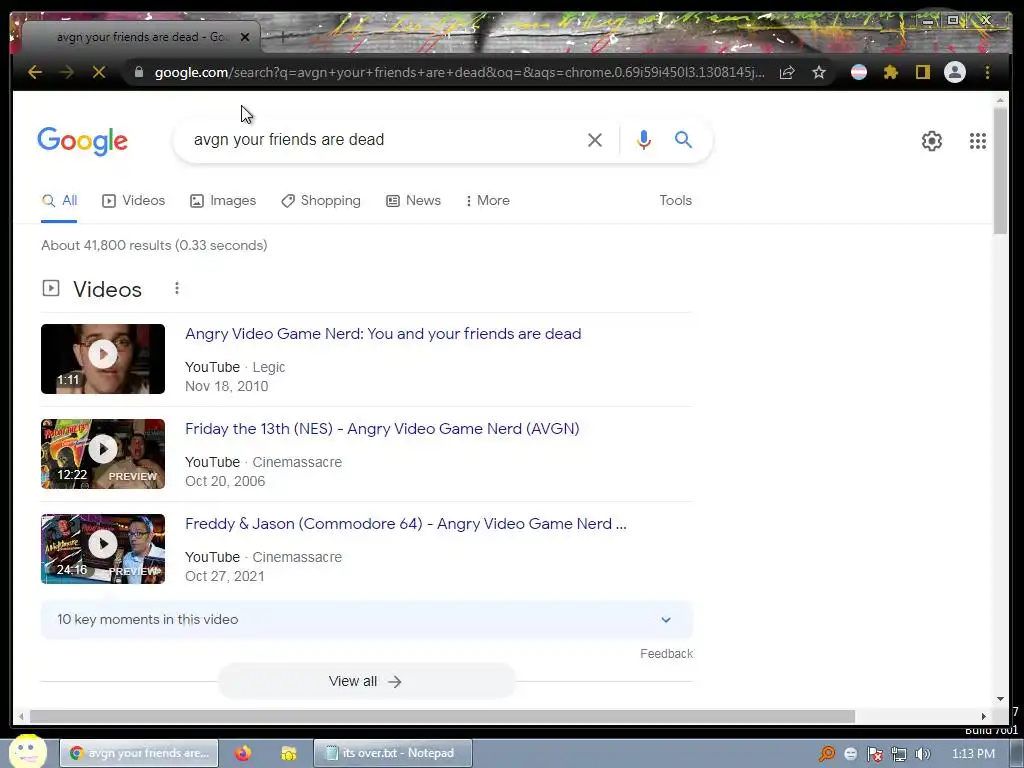Play the Friday the 13th video thumbnail
Image resolution: width=1024 pixels, height=768 pixels.
[x=103, y=454]
